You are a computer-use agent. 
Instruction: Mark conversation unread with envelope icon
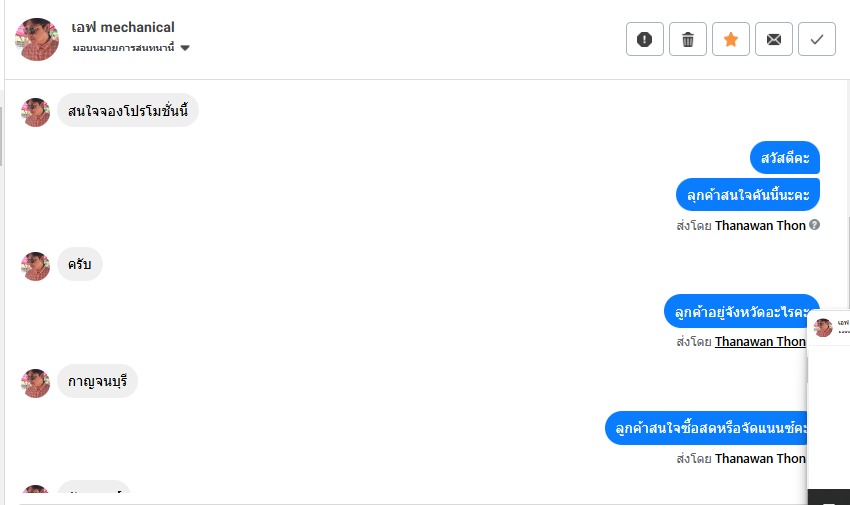[x=774, y=39]
